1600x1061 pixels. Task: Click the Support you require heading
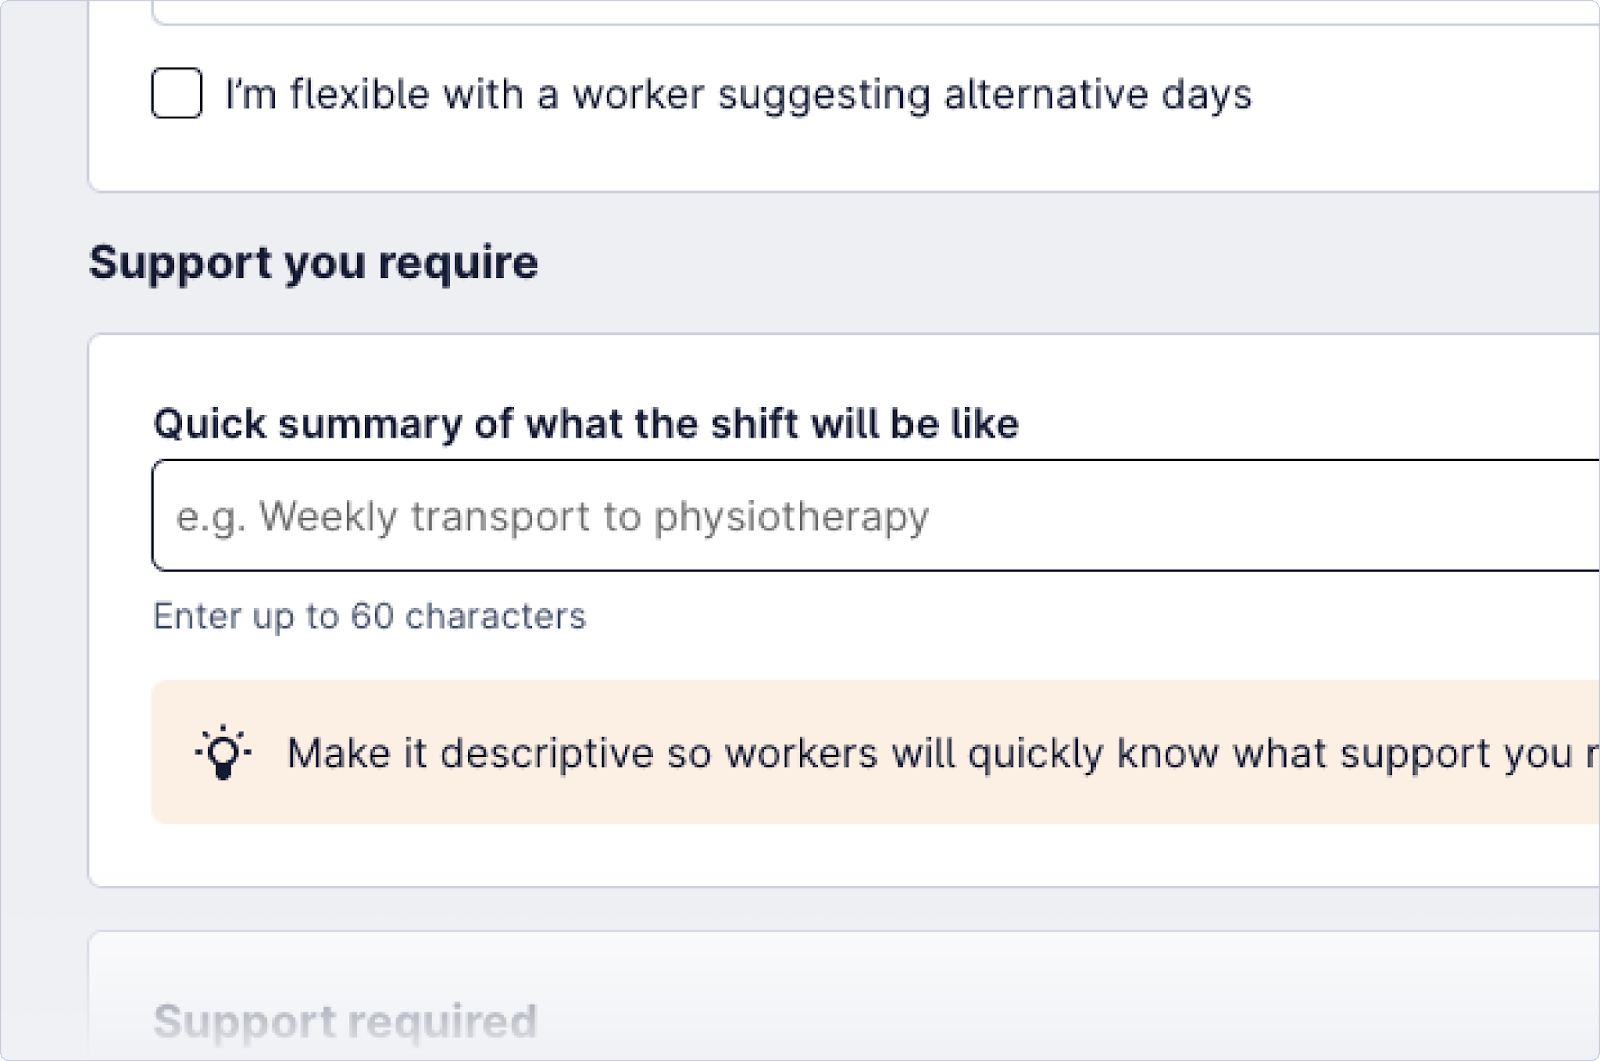pyautogui.click(x=314, y=262)
